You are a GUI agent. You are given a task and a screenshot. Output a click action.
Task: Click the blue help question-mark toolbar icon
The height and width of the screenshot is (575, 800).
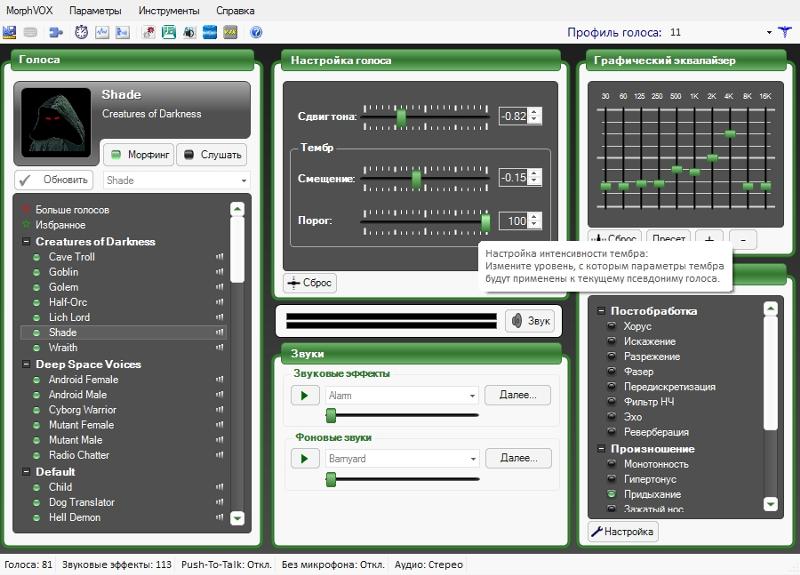[x=256, y=33]
